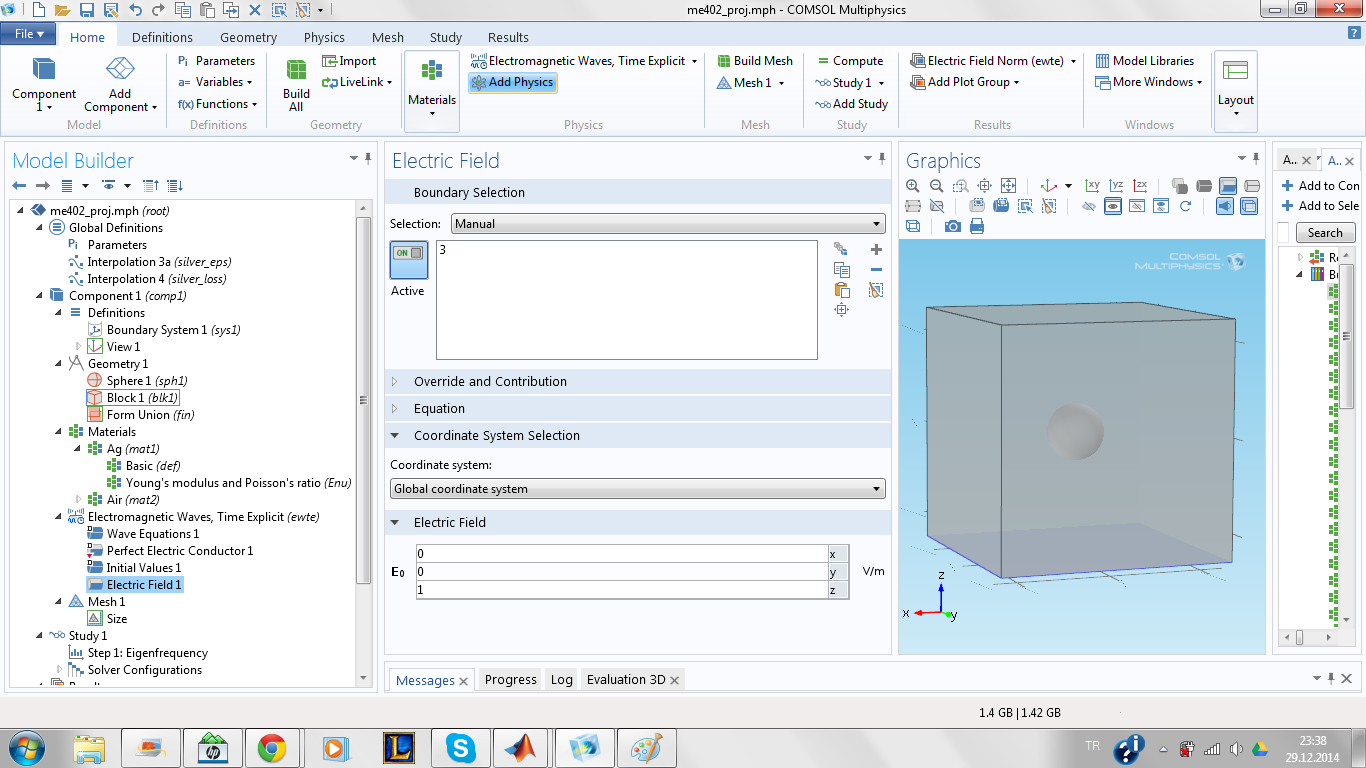1366x768 pixels.
Task: Click Build Mesh in ribbon
Action: [x=755, y=61]
